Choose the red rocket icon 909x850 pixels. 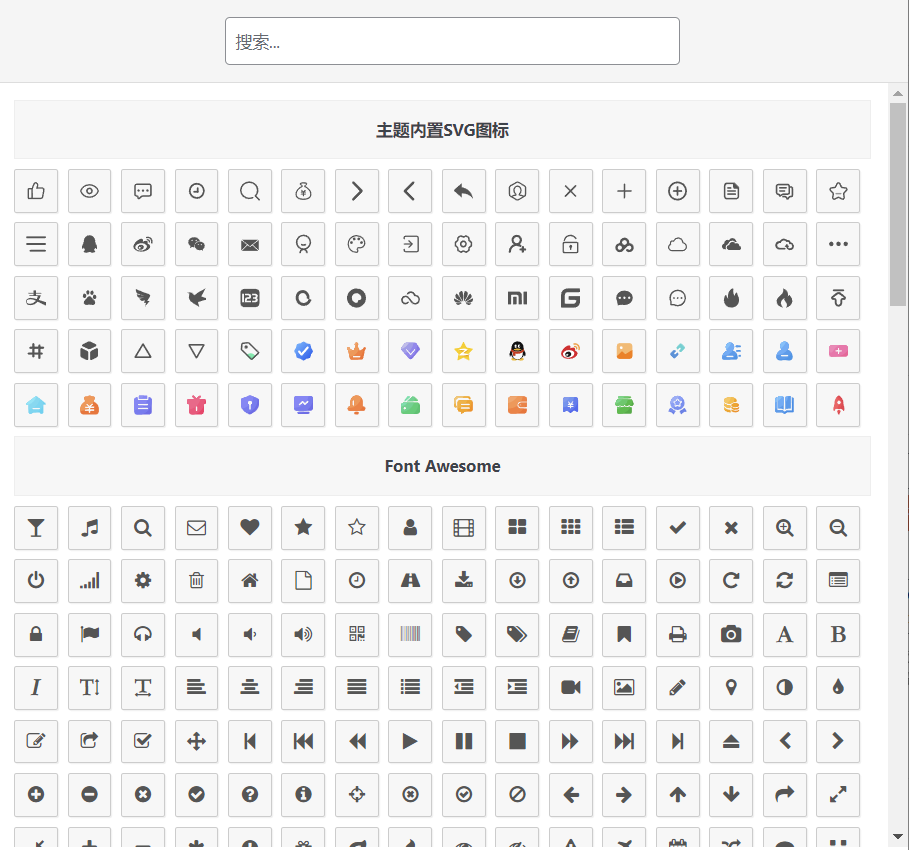pyautogui.click(x=838, y=405)
